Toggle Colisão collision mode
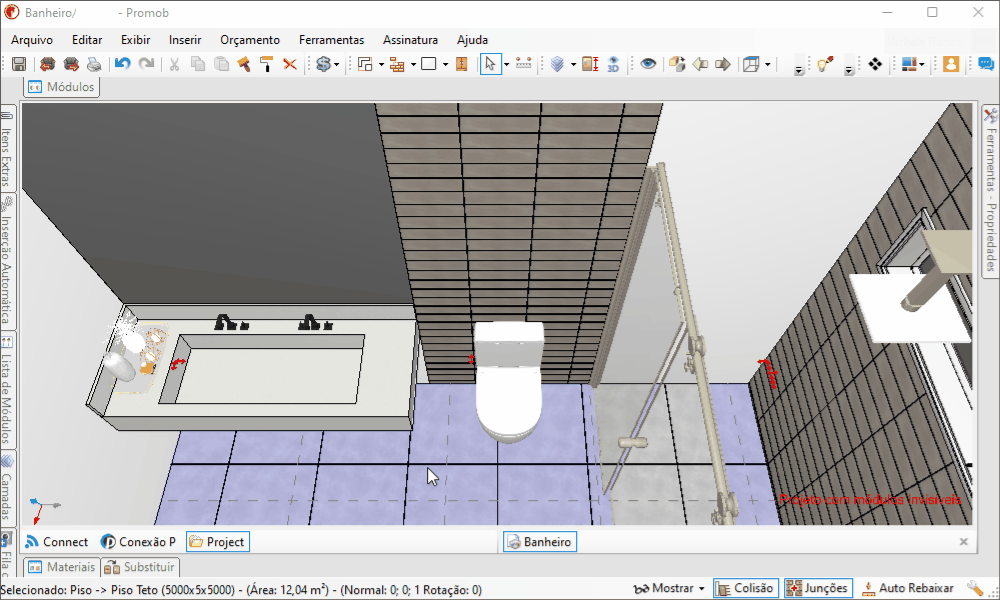1000x600 pixels. pyautogui.click(x=746, y=588)
